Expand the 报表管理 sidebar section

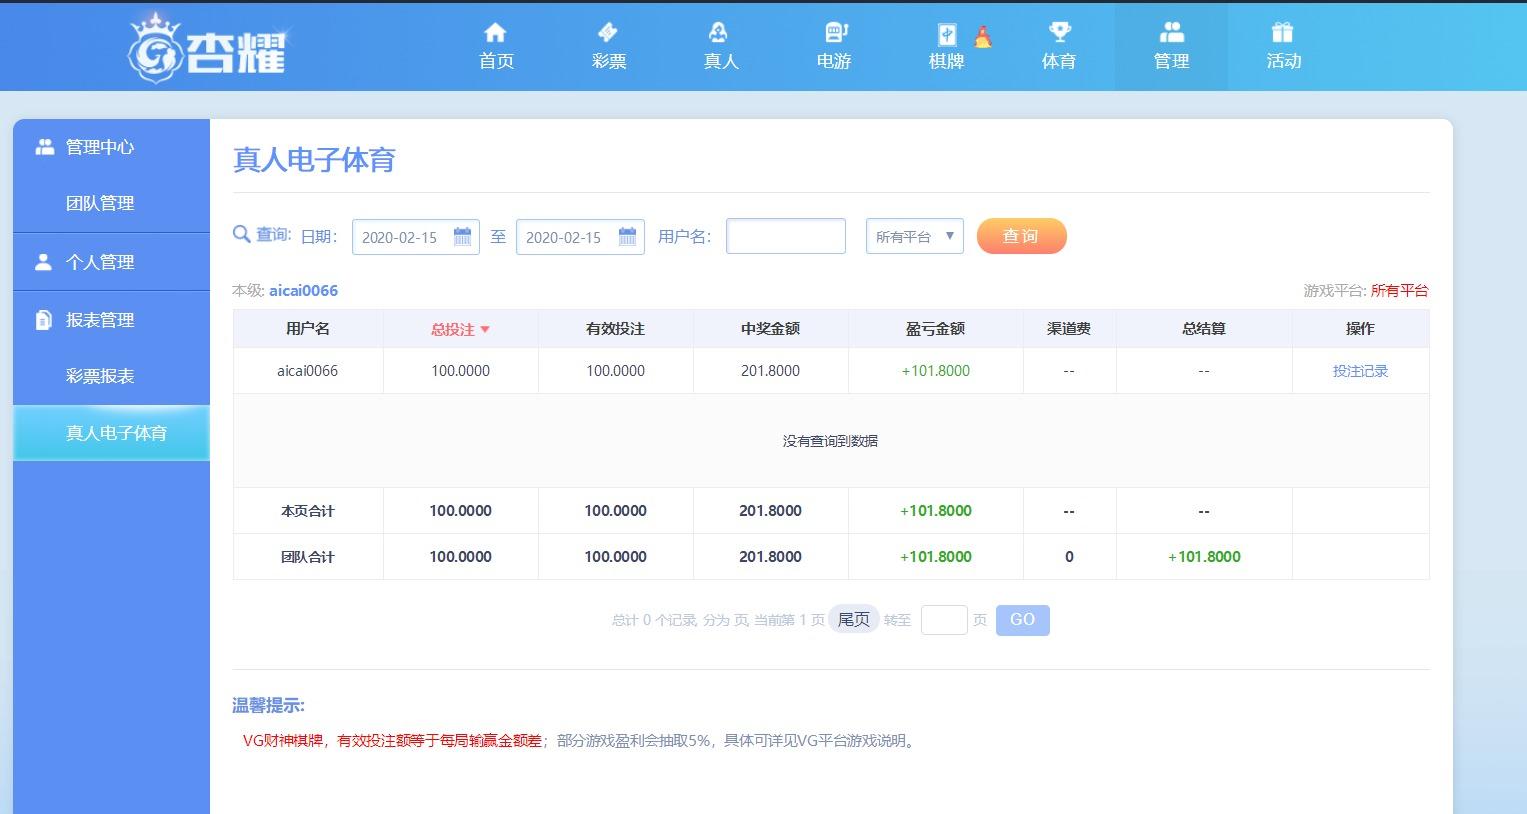point(100,320)
